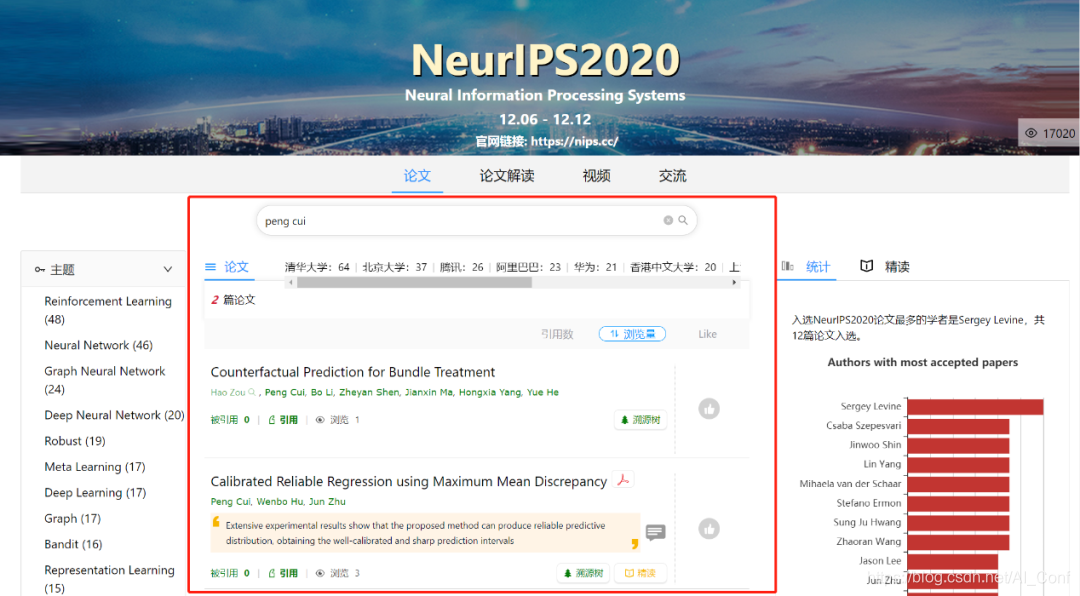1080x596 pixels.
Task: Open author Jianxin Ma profile
Action: click(429, 392)
